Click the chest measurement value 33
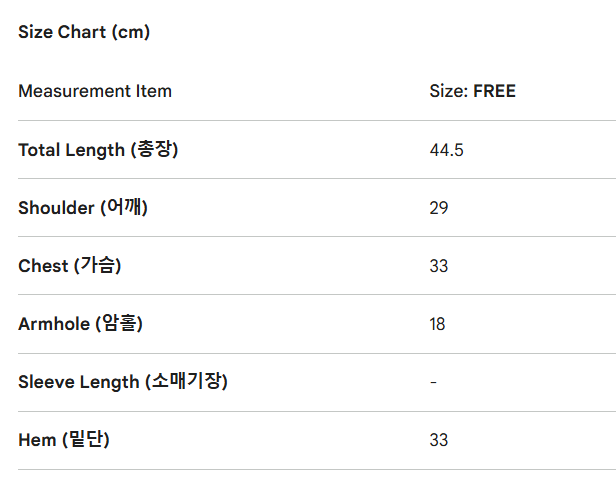 click(x=439, y=266)
